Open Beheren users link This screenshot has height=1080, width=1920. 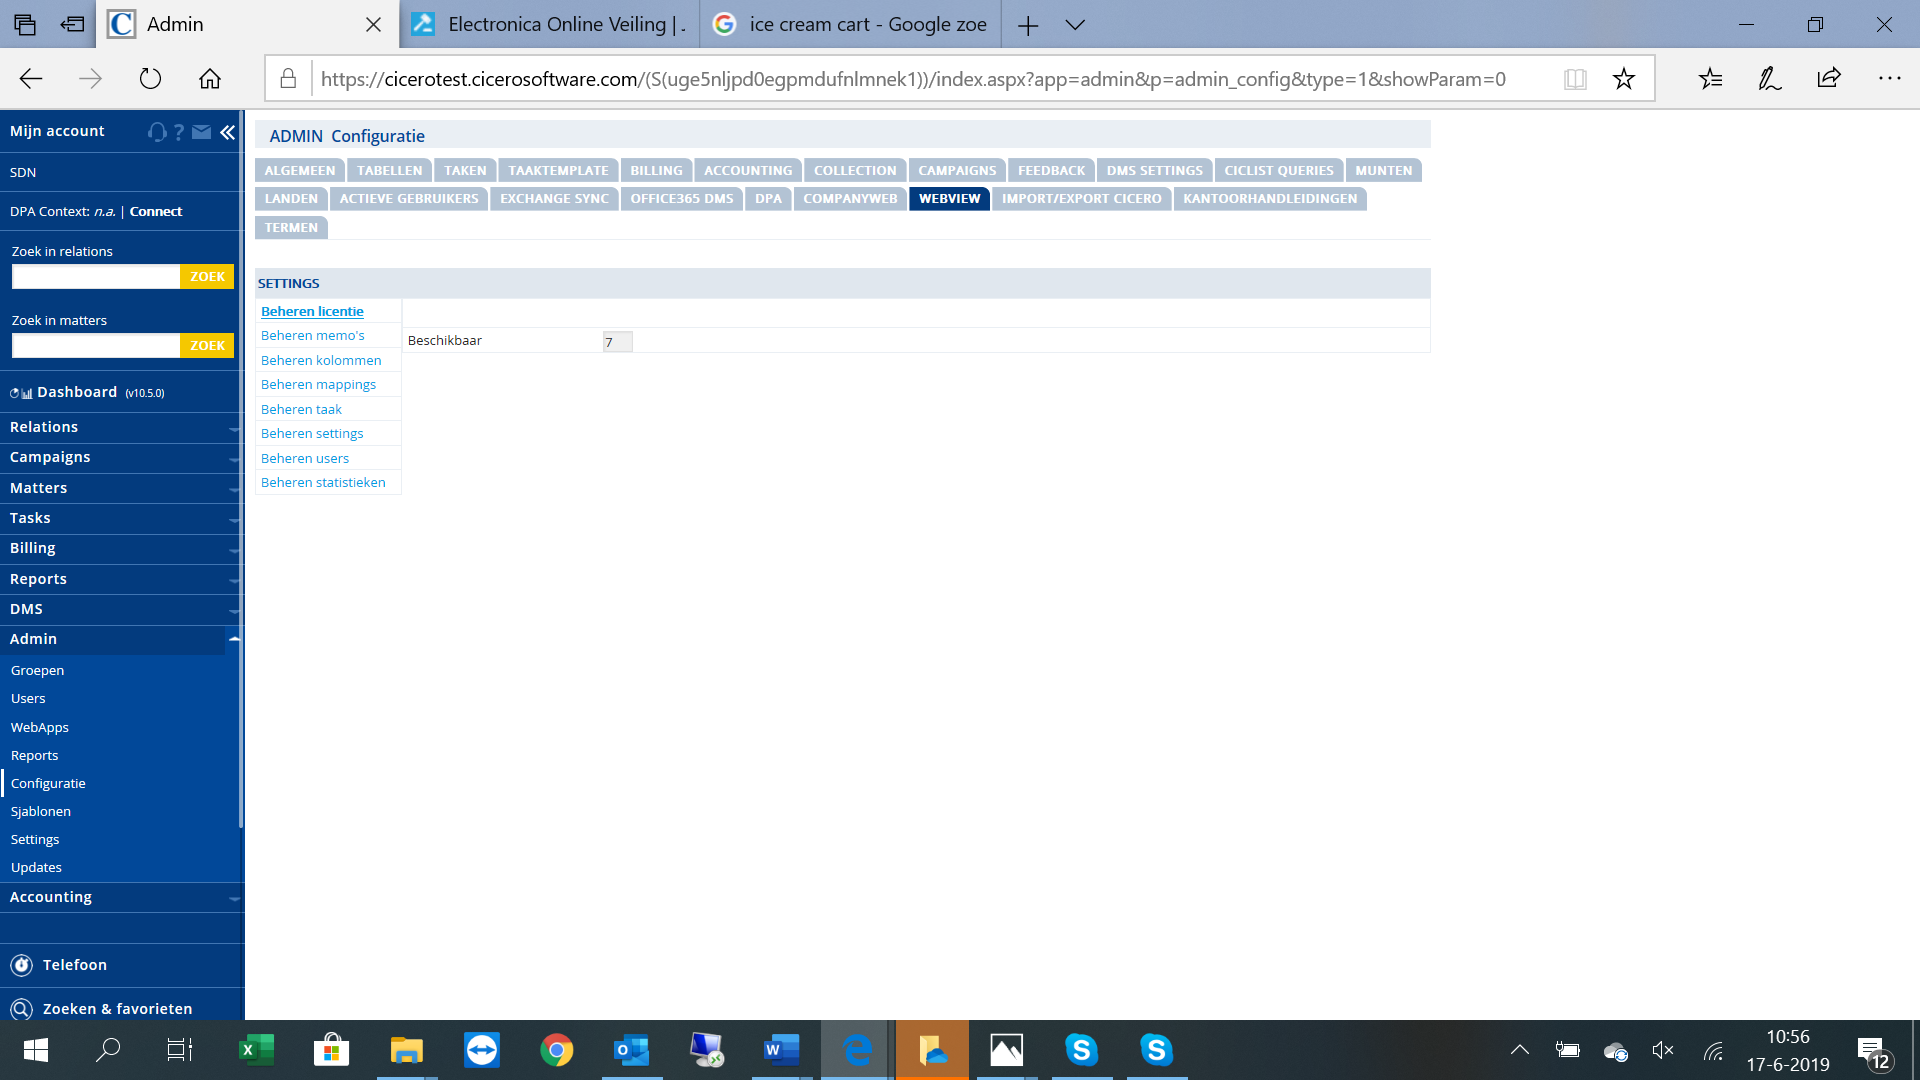point(305,459)
